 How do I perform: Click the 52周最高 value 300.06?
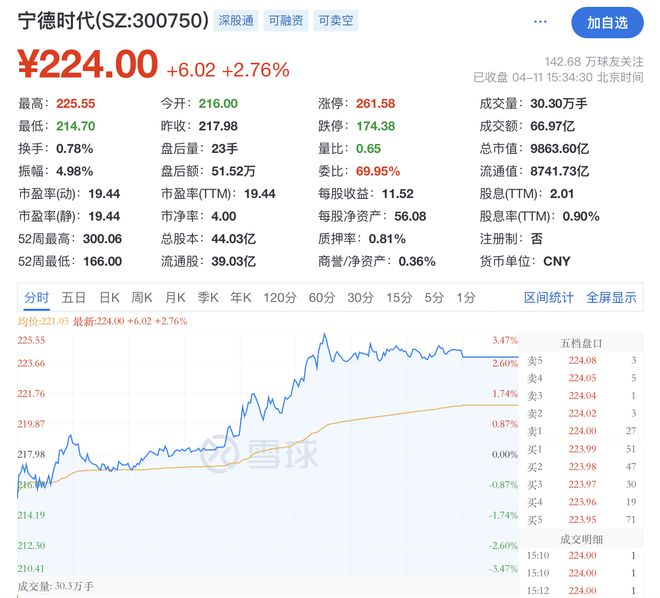[x=102, y=239]
